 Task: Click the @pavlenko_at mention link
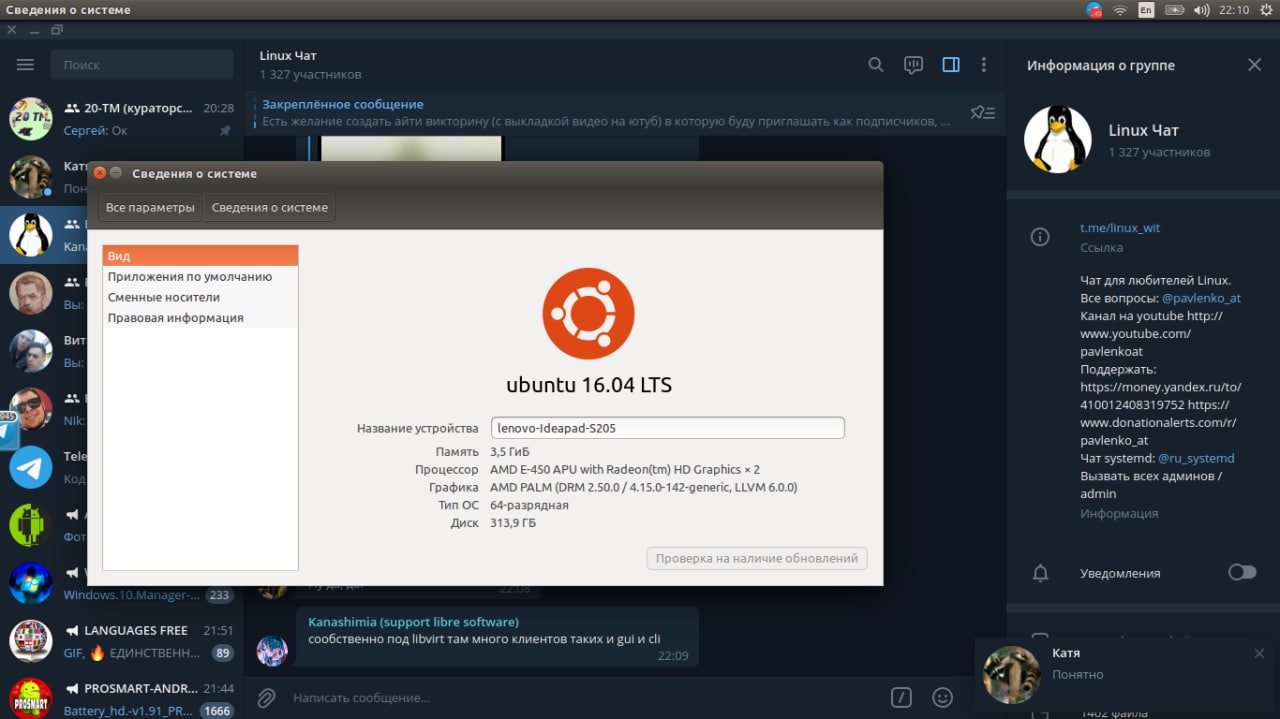click(1201, 298)
